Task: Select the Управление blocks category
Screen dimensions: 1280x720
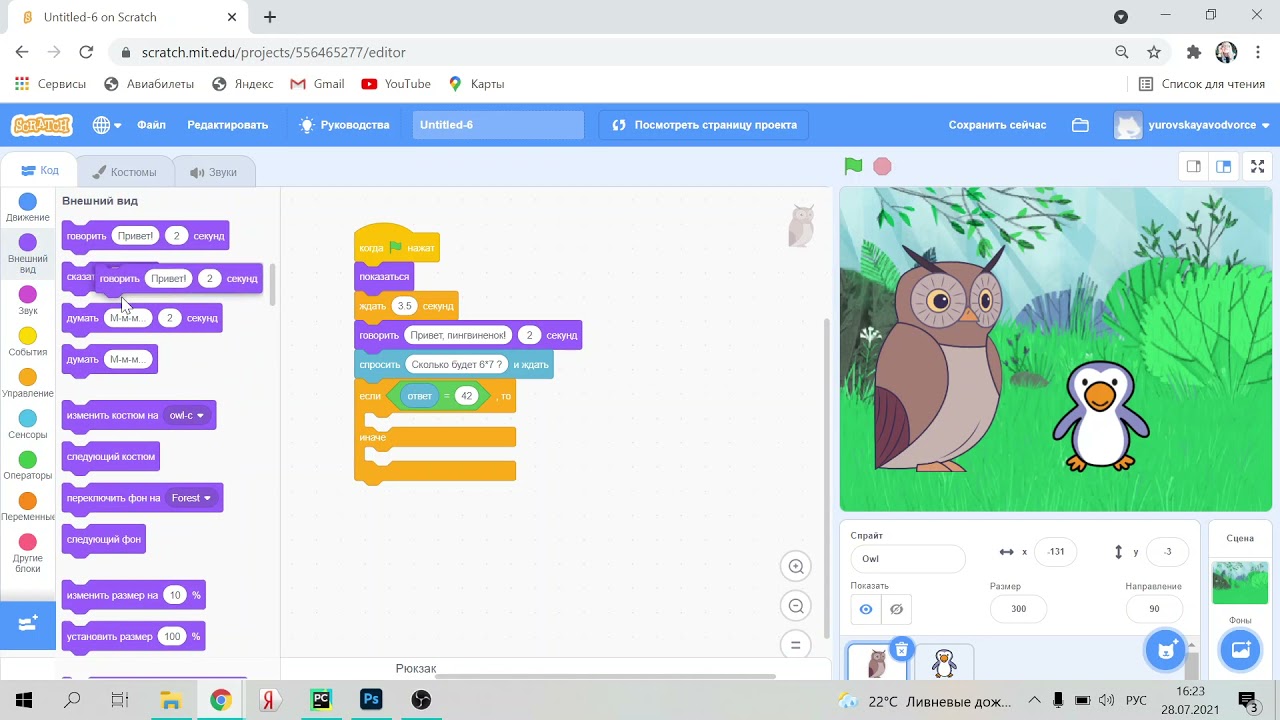Action: point(28,383)
